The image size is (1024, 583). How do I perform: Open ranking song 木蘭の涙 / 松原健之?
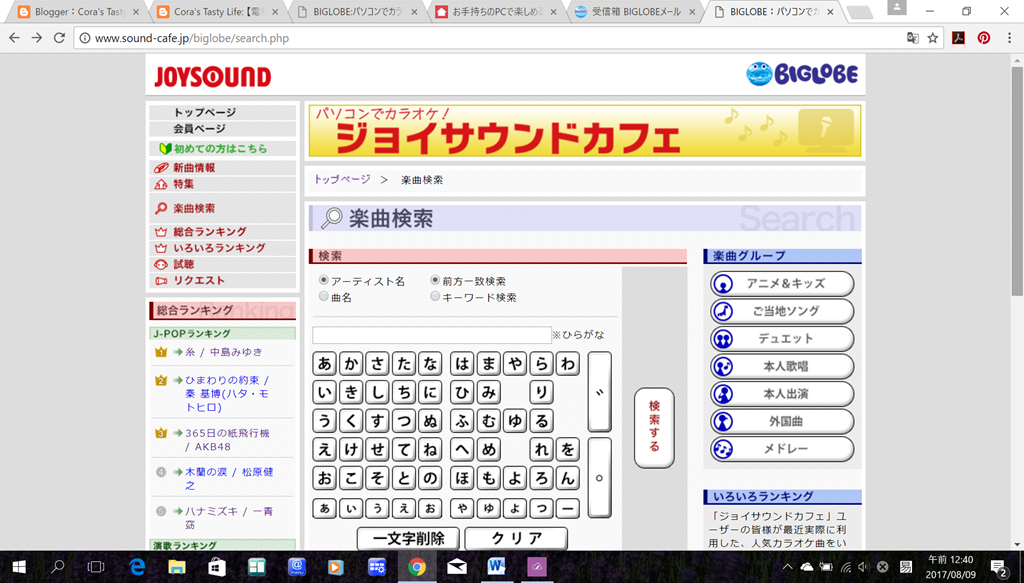(x=229, y=479)
